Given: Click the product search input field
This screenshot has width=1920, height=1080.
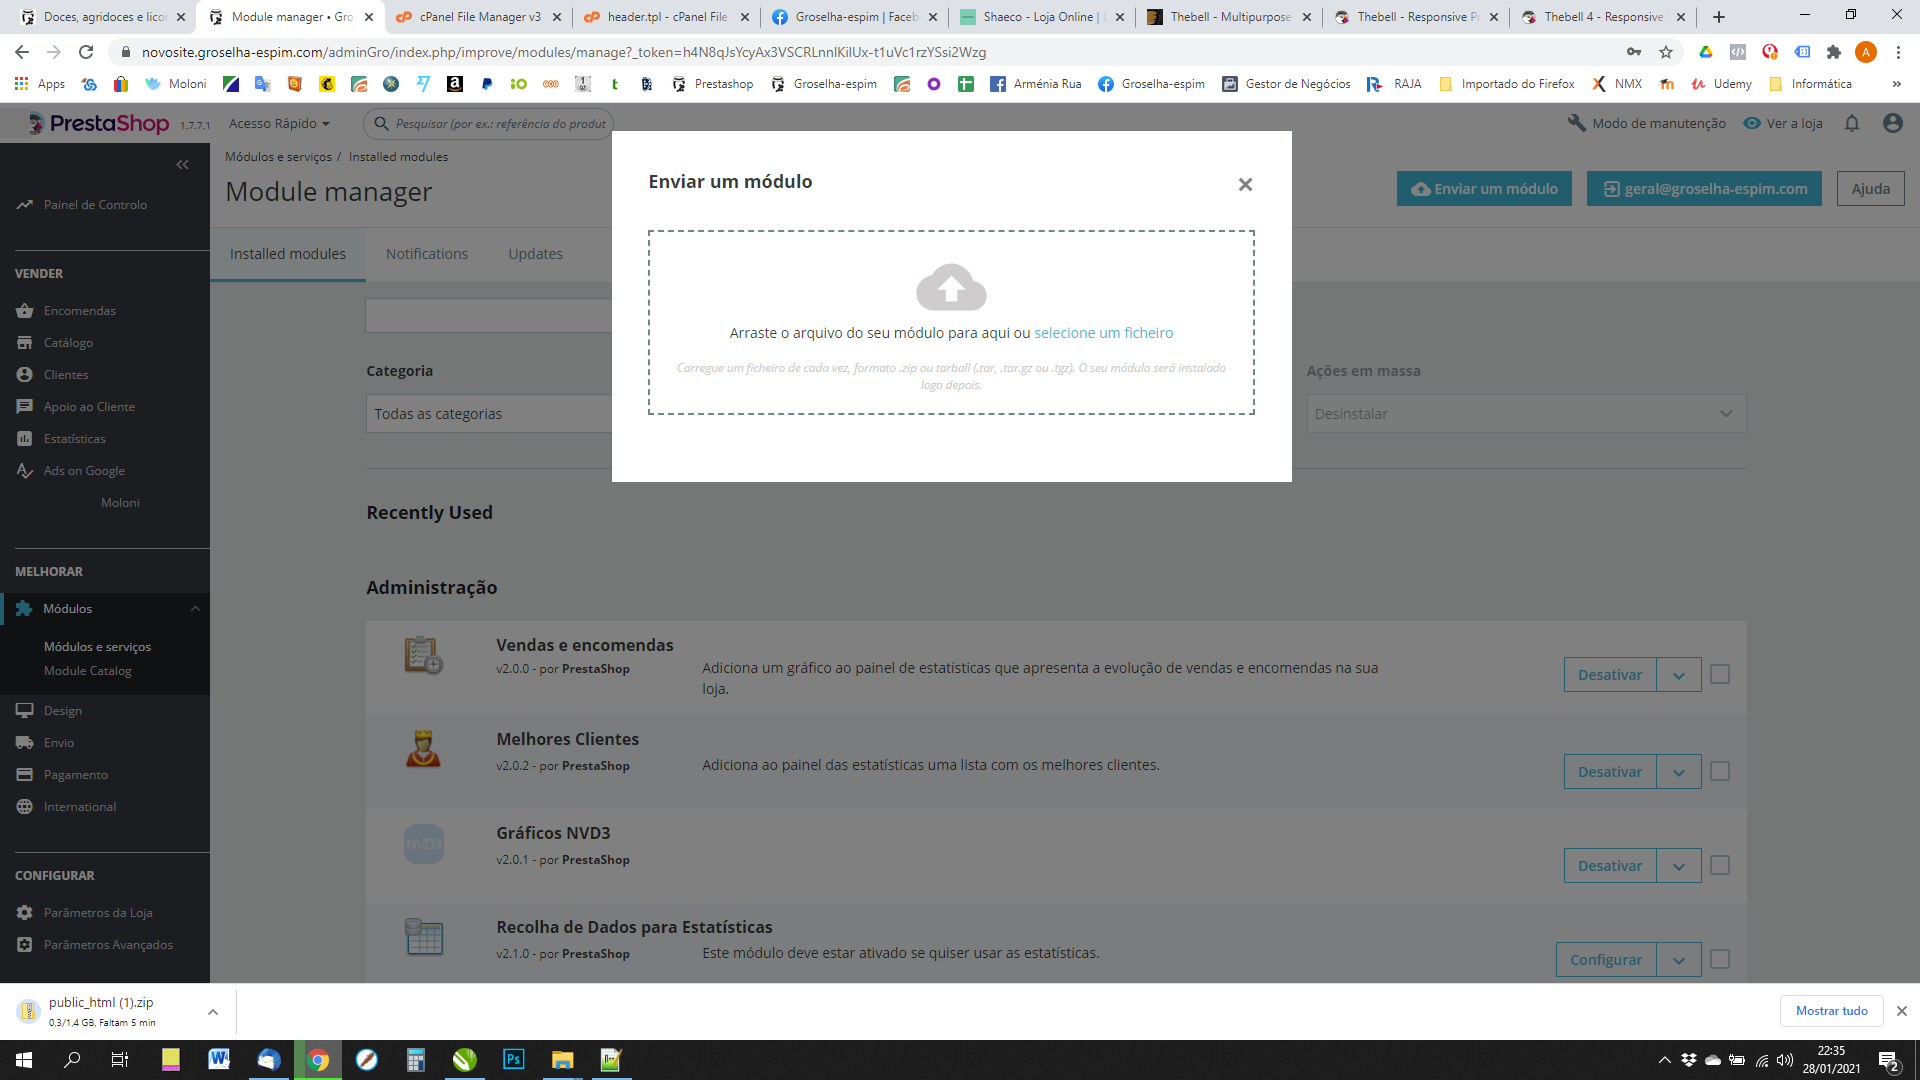Looking at the screenshot, I should [x=500, y=124].
